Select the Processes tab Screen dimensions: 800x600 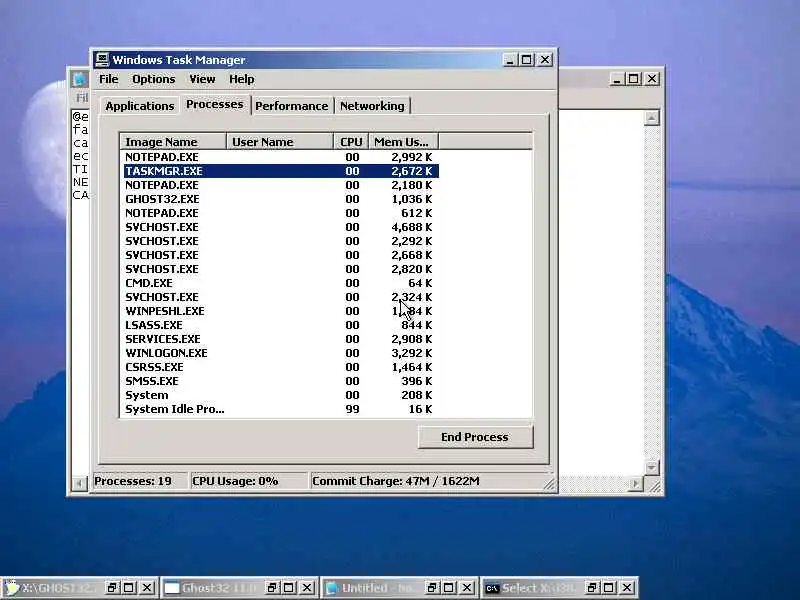[x=215, y=104]
